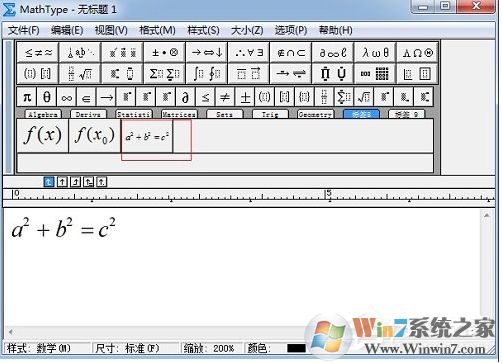Viewport: 502px width, 363px height.
Task: Insert the partial derivative symbol from small bar
Action: click(x=186, y=97)
